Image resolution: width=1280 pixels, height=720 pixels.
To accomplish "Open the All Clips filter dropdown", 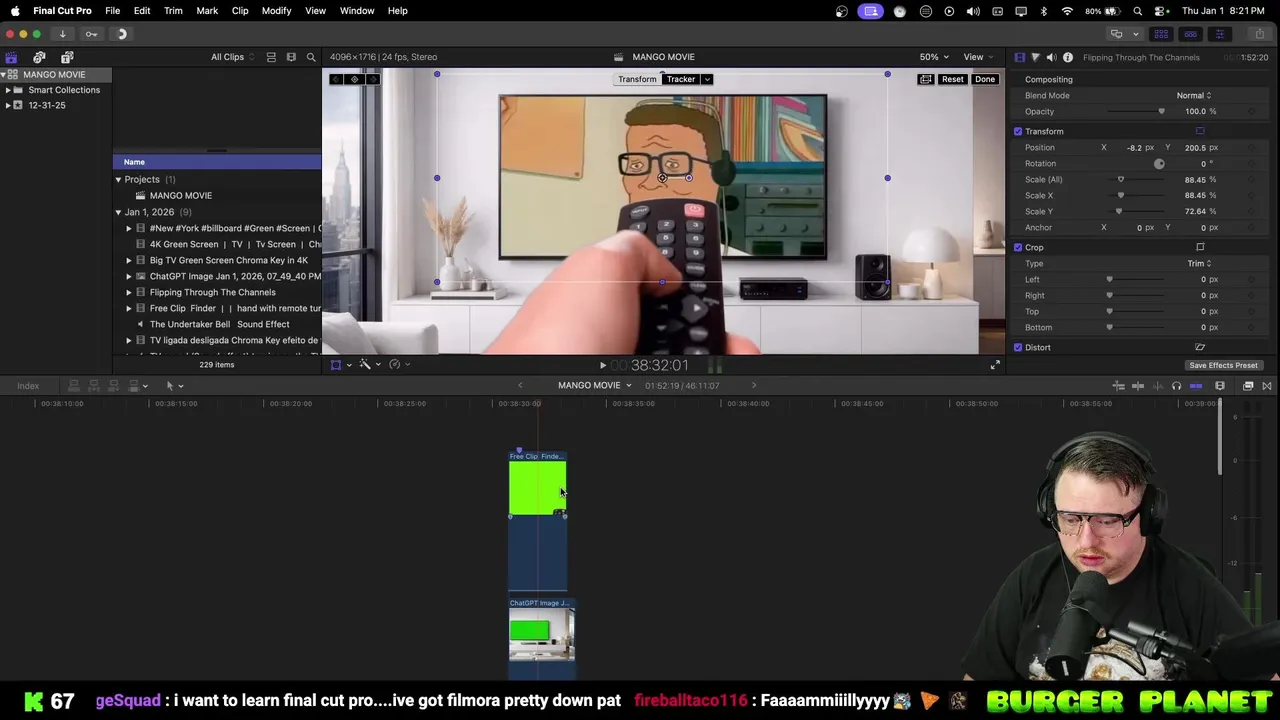I will pos(232,57).
